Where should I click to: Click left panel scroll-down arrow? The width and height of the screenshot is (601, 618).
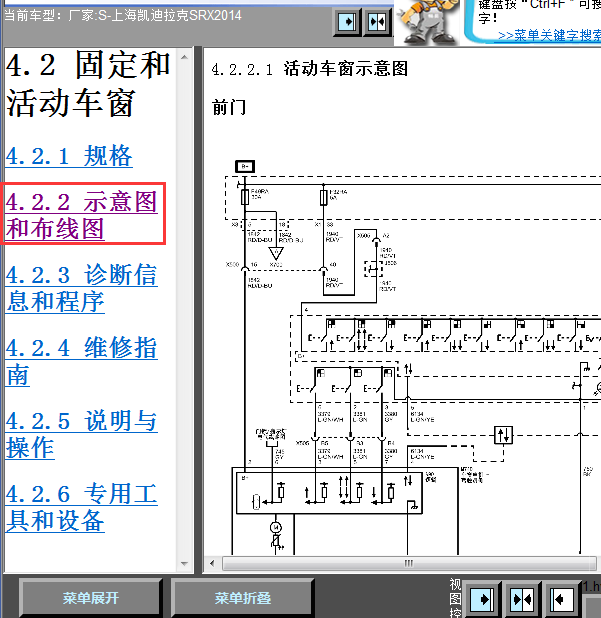pos(184,564)
